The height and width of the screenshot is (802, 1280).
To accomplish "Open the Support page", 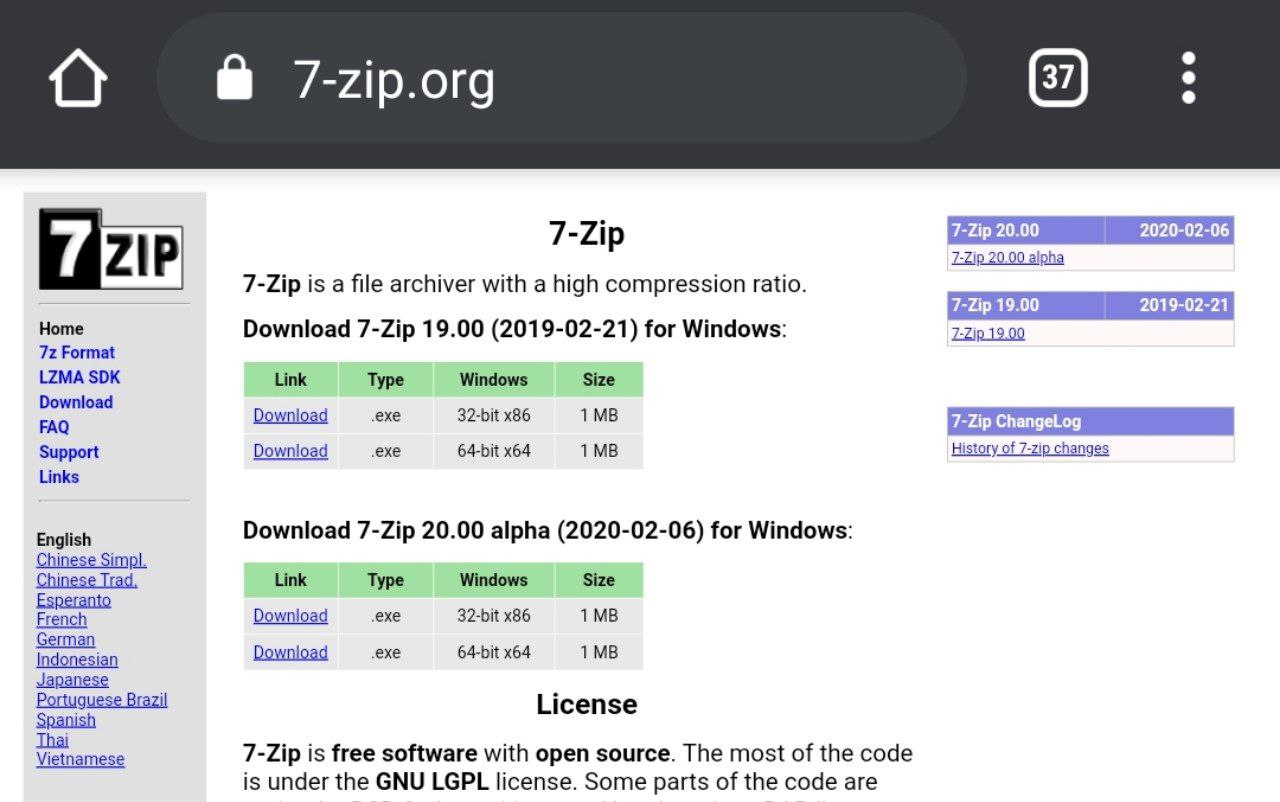I will 69,452.
